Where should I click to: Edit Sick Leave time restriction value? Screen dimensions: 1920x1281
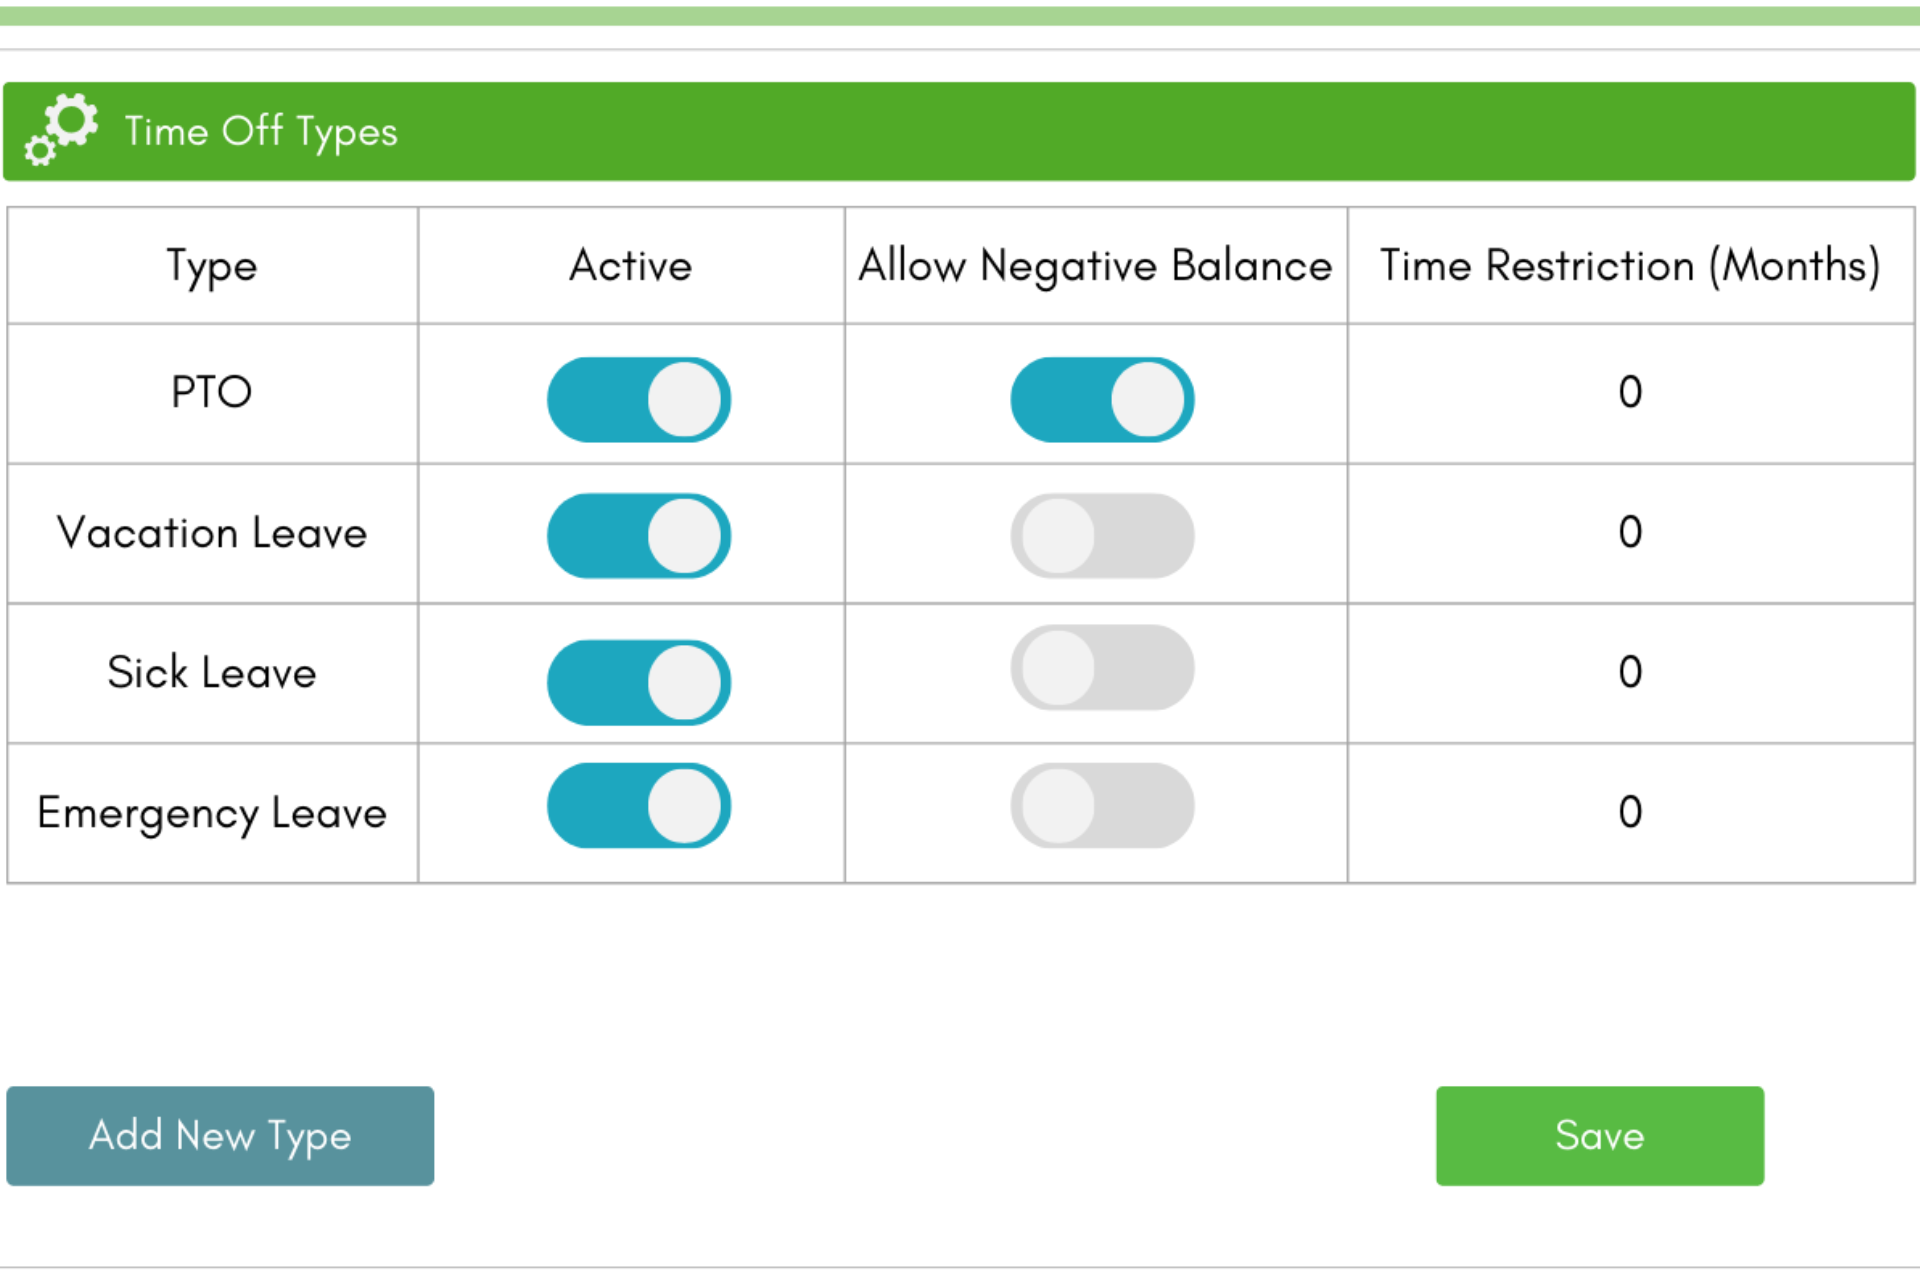[x=1630, y=672]
